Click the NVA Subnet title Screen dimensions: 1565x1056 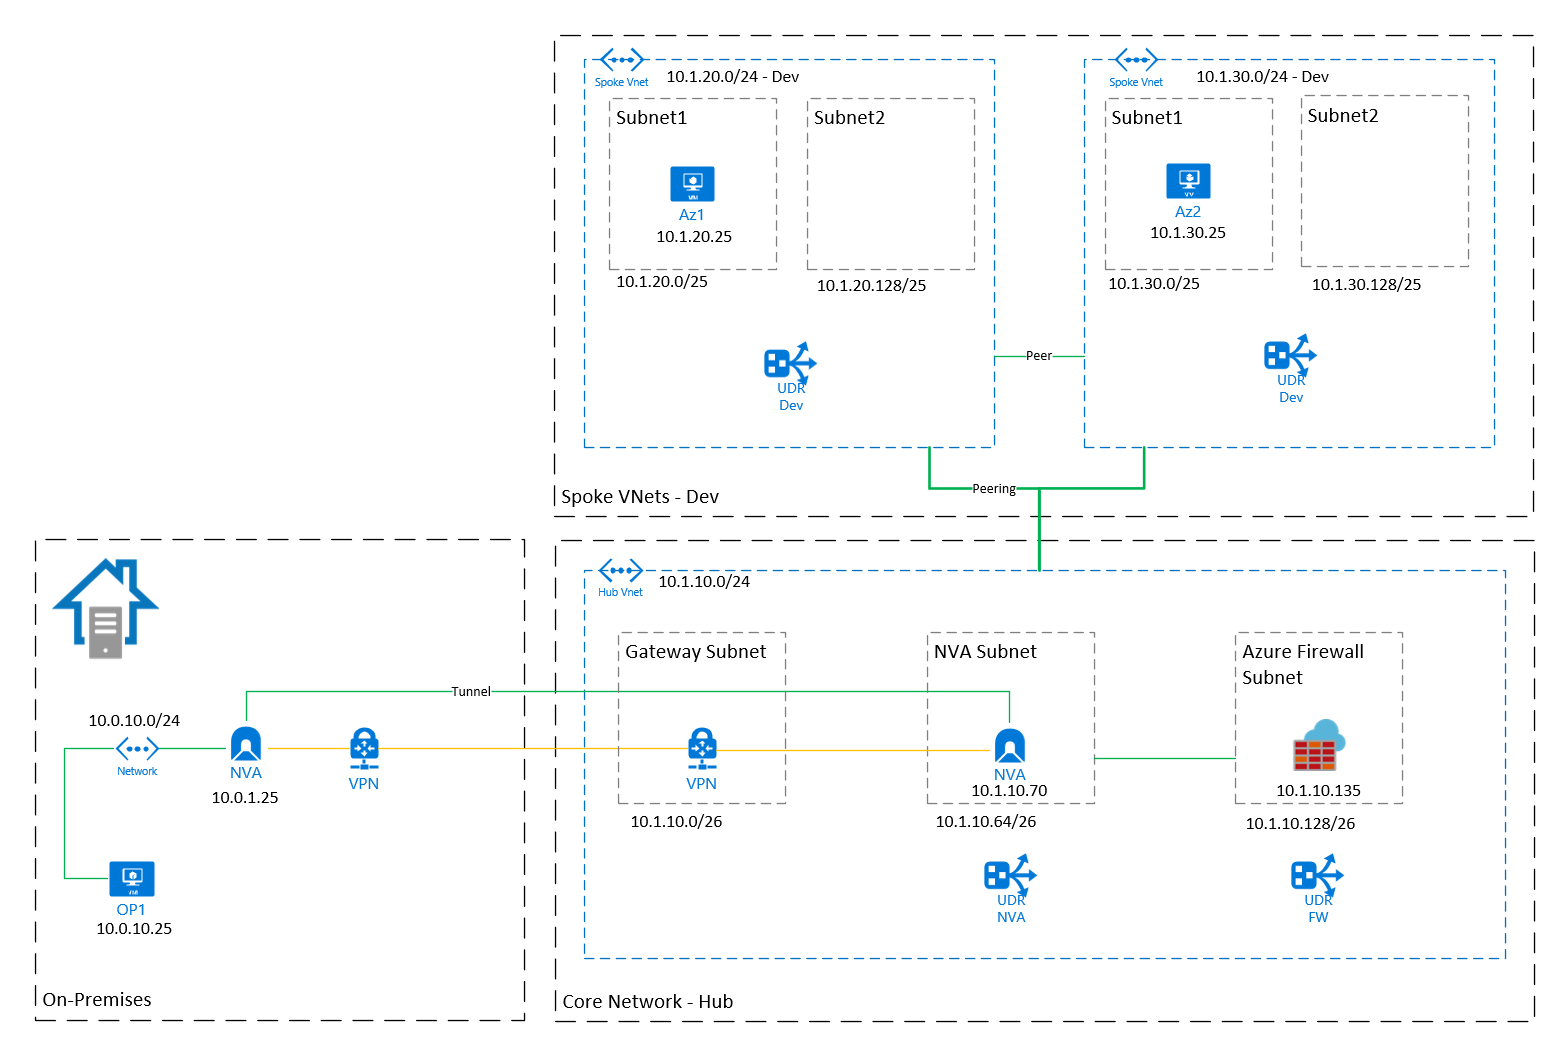click(x=985, y=652)
